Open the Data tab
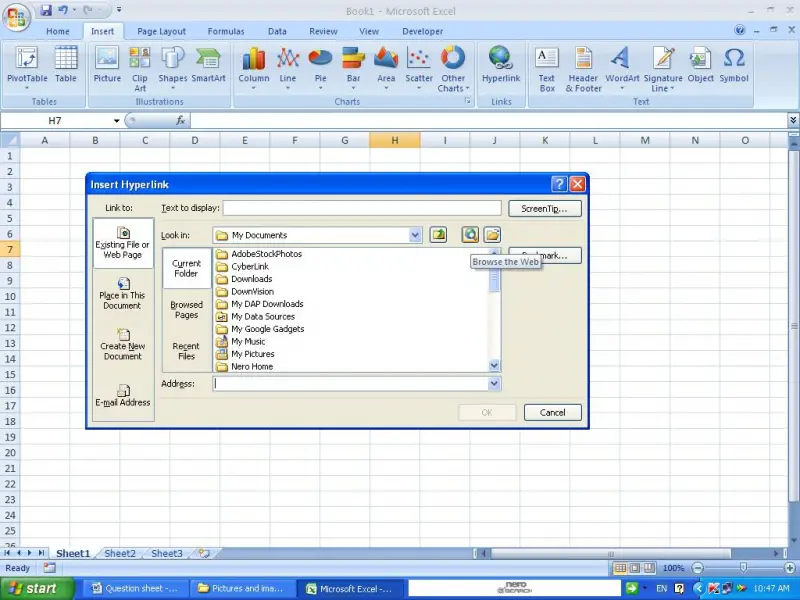800x600 pixels. pos(277,31)
